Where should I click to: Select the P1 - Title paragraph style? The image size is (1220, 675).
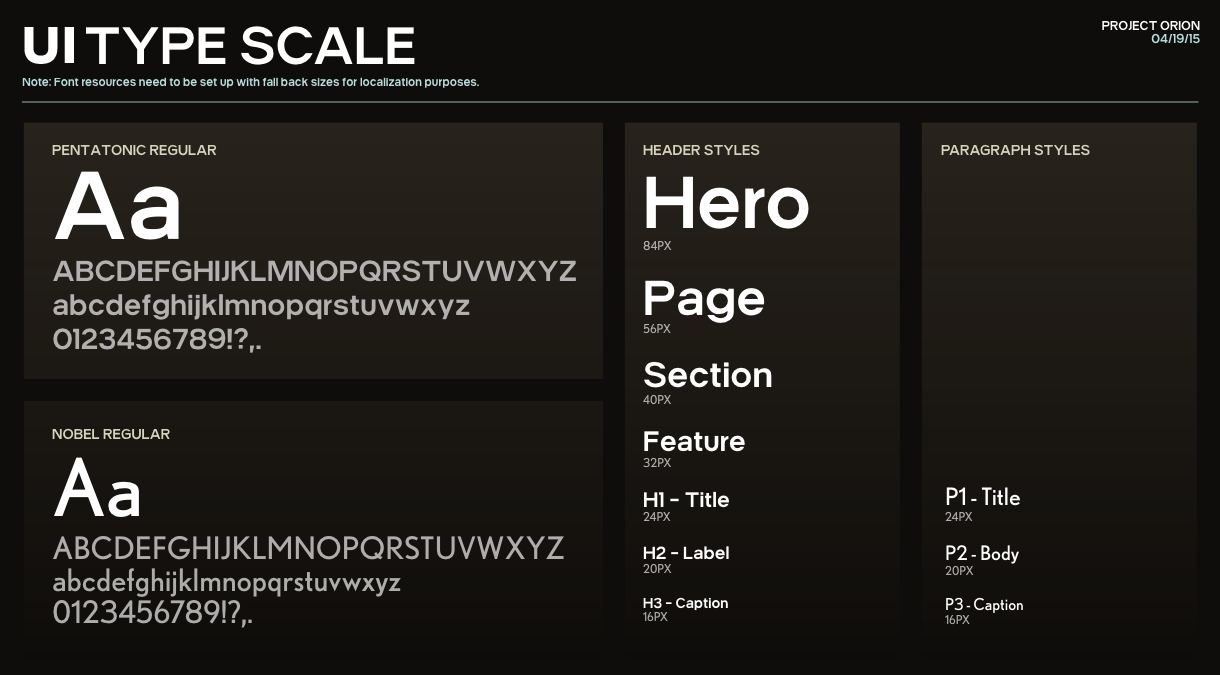[982, 497]
